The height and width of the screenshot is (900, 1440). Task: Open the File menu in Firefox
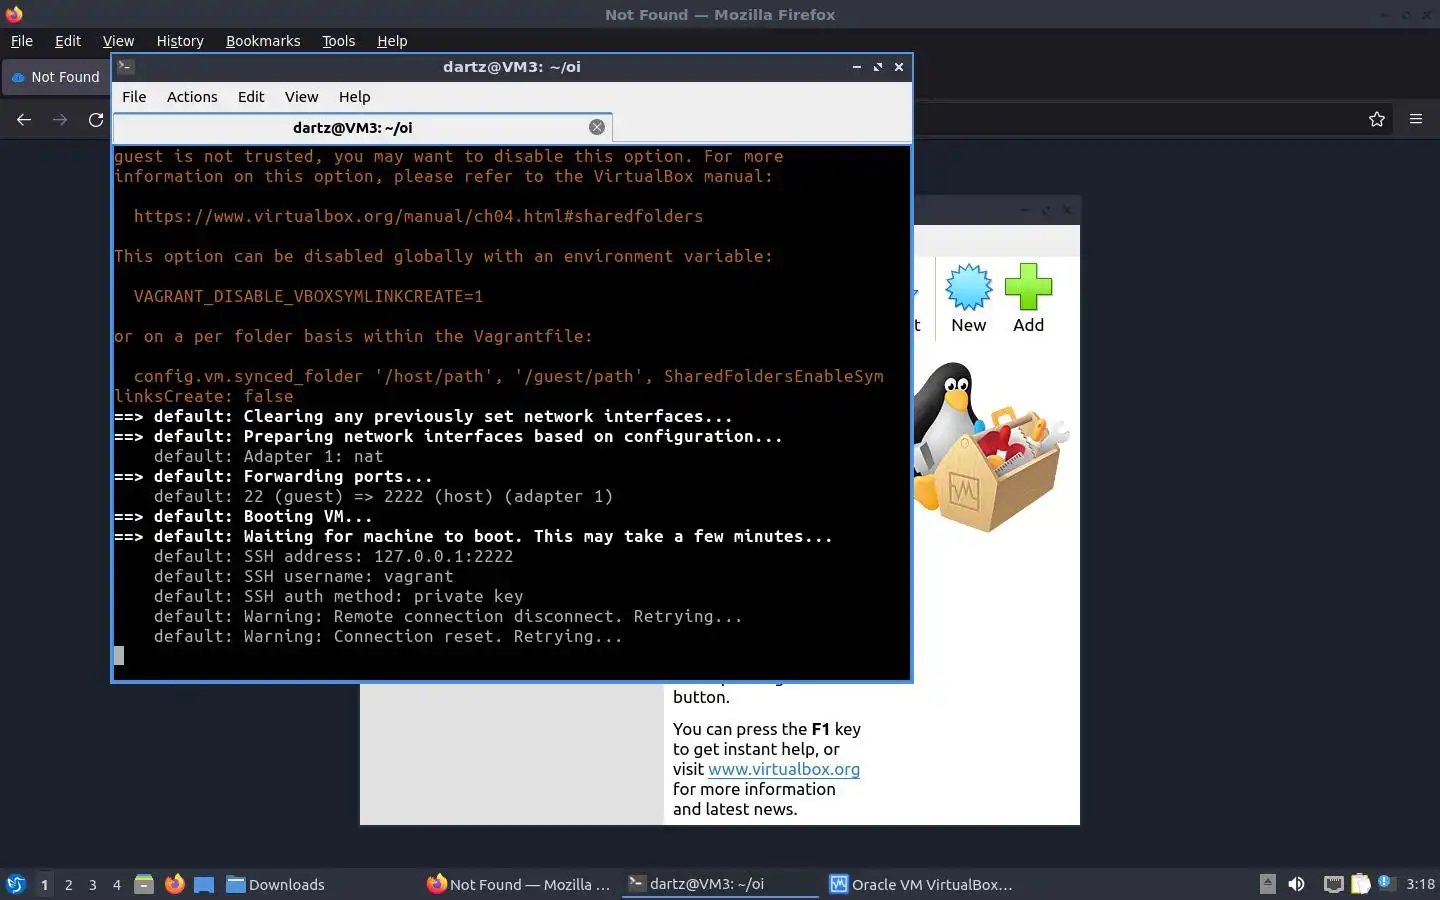click(x=21, y=41)
